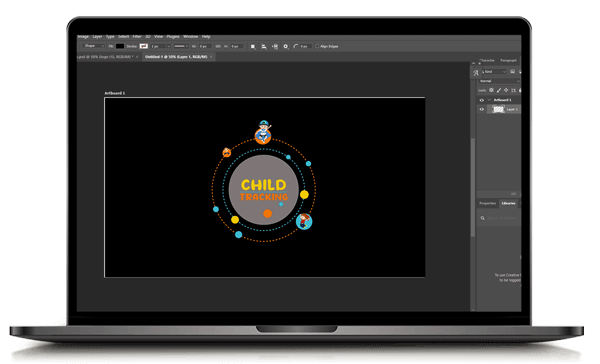Click the black Fill color swatch
600x364 pixels.
(x=120, y=46)
